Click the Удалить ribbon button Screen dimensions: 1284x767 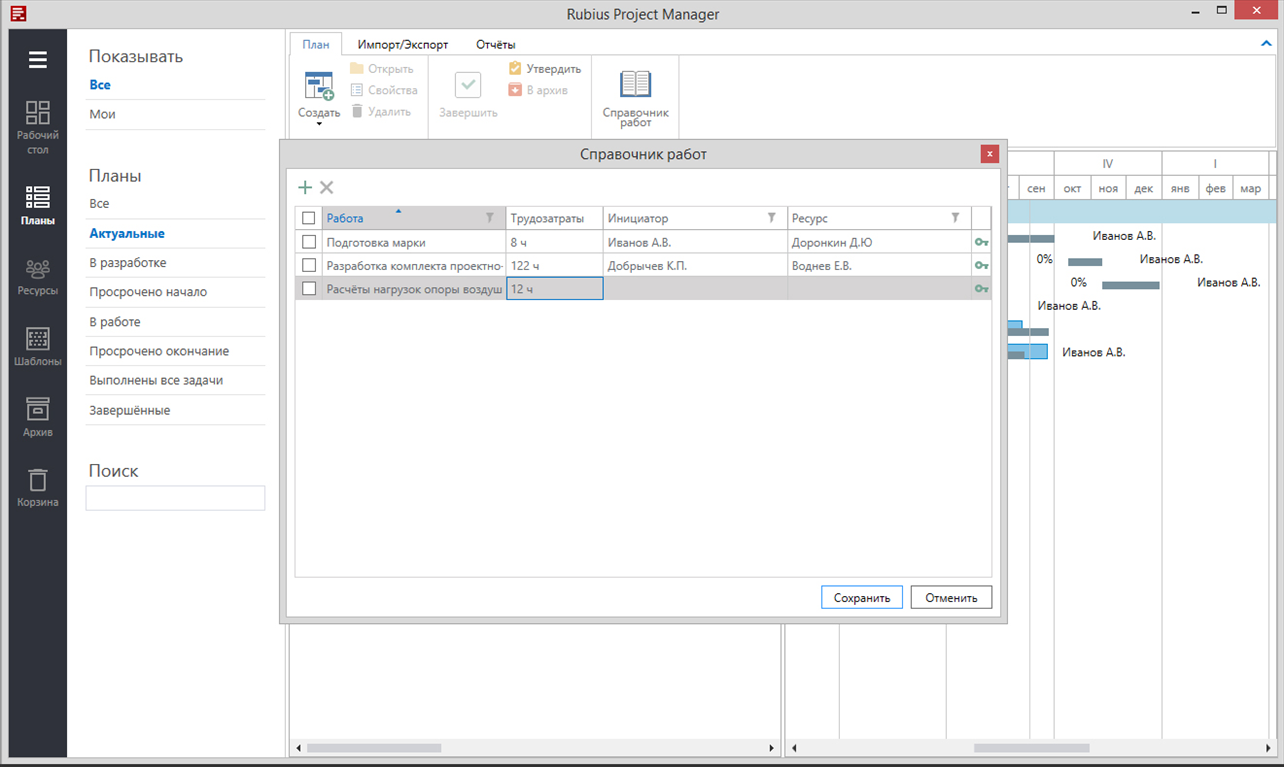(380, 111)
